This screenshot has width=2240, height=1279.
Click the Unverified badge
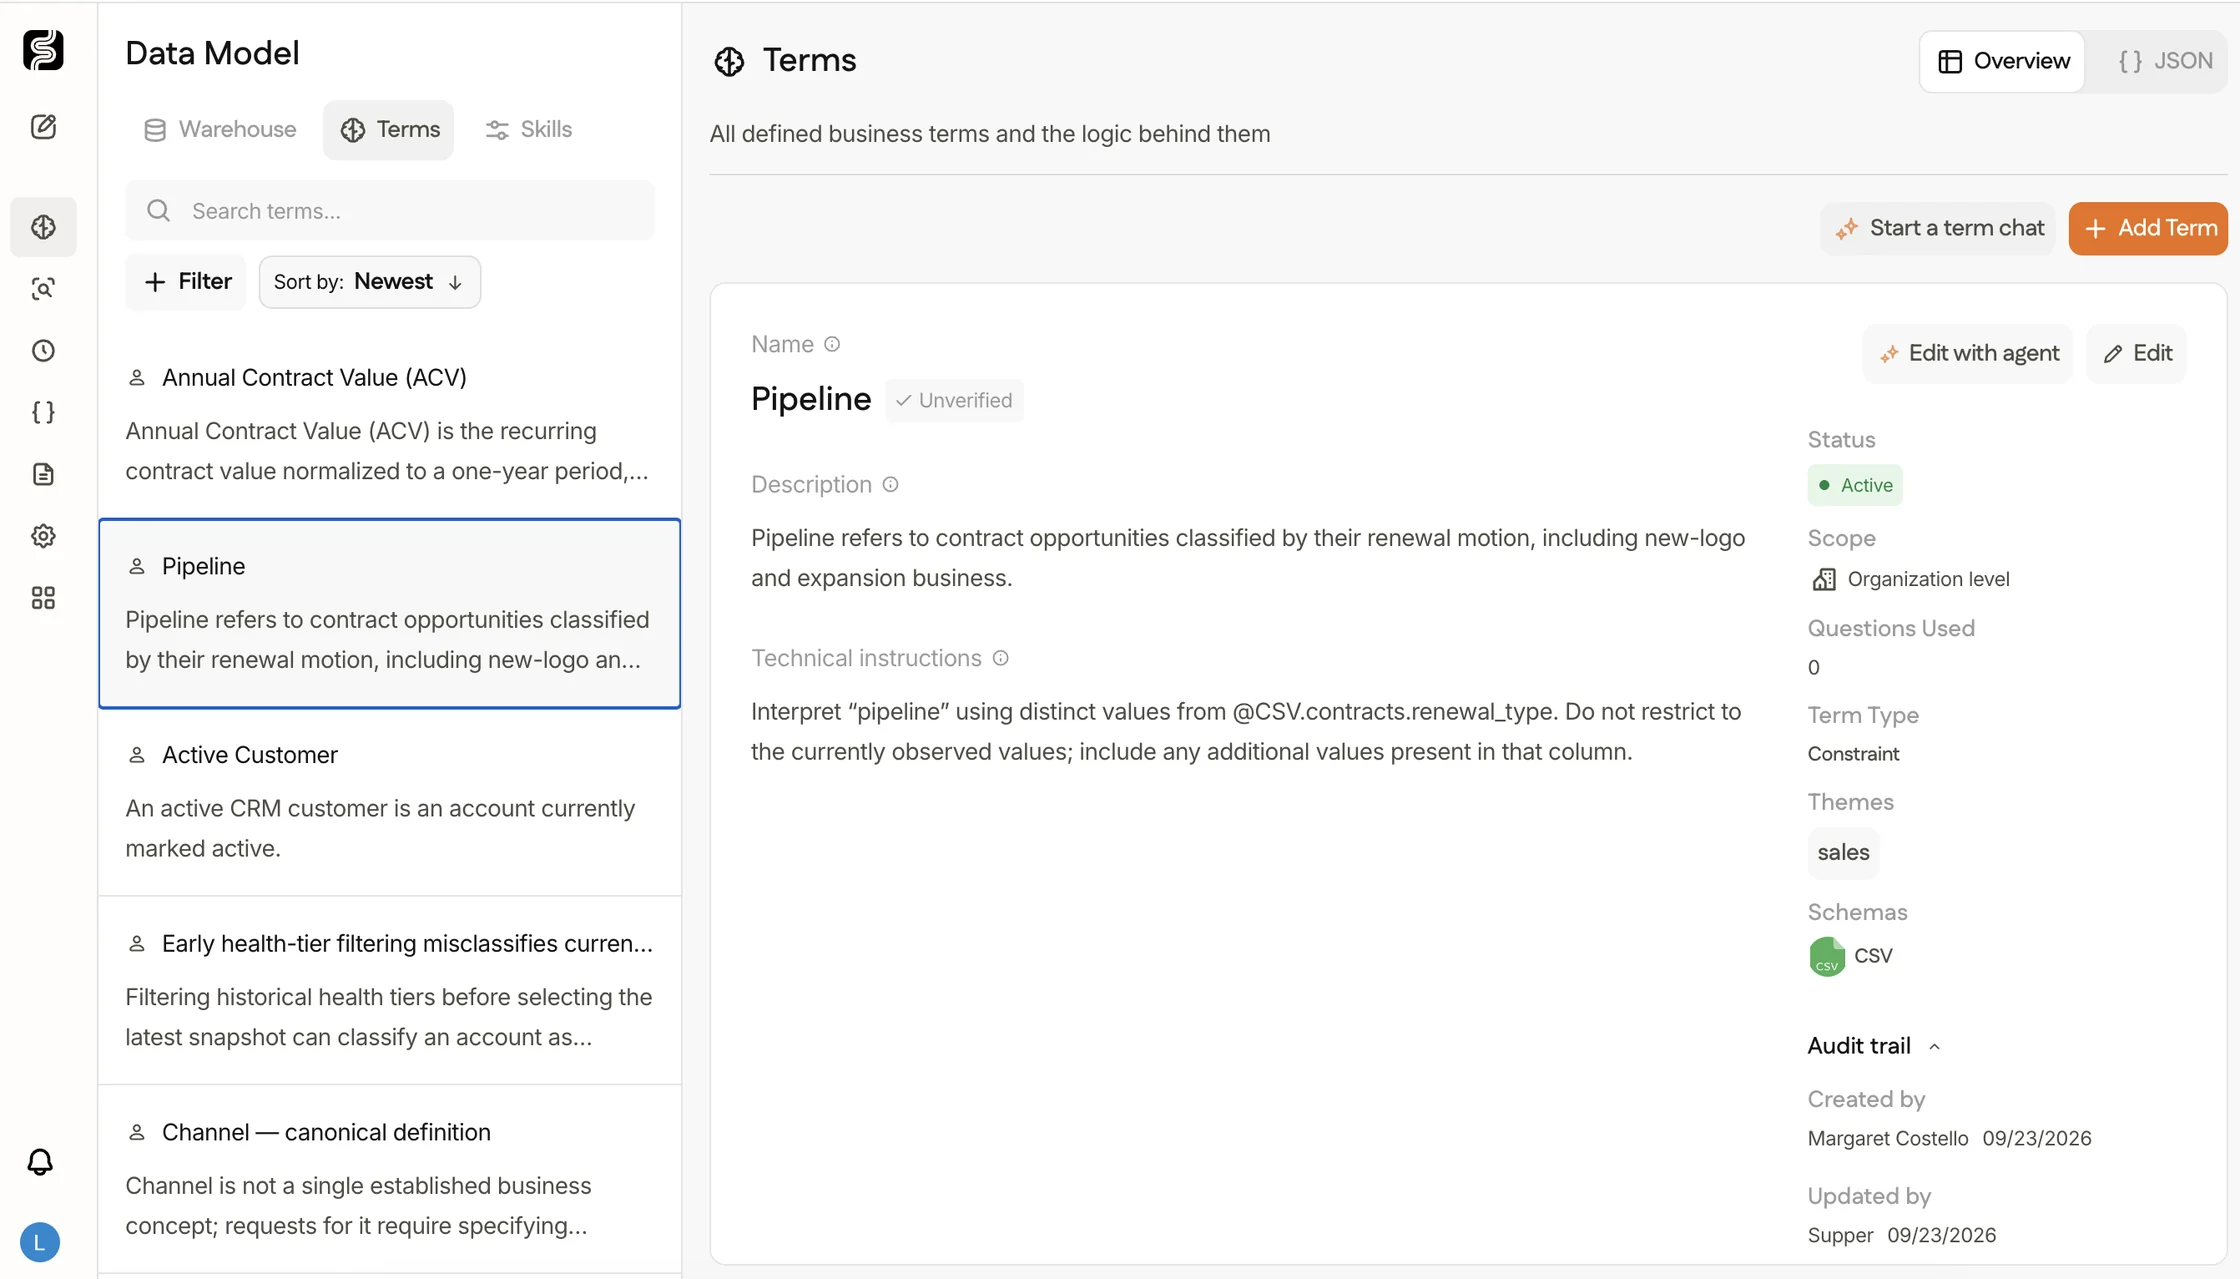pyautogui.click(x=955, y=400)
